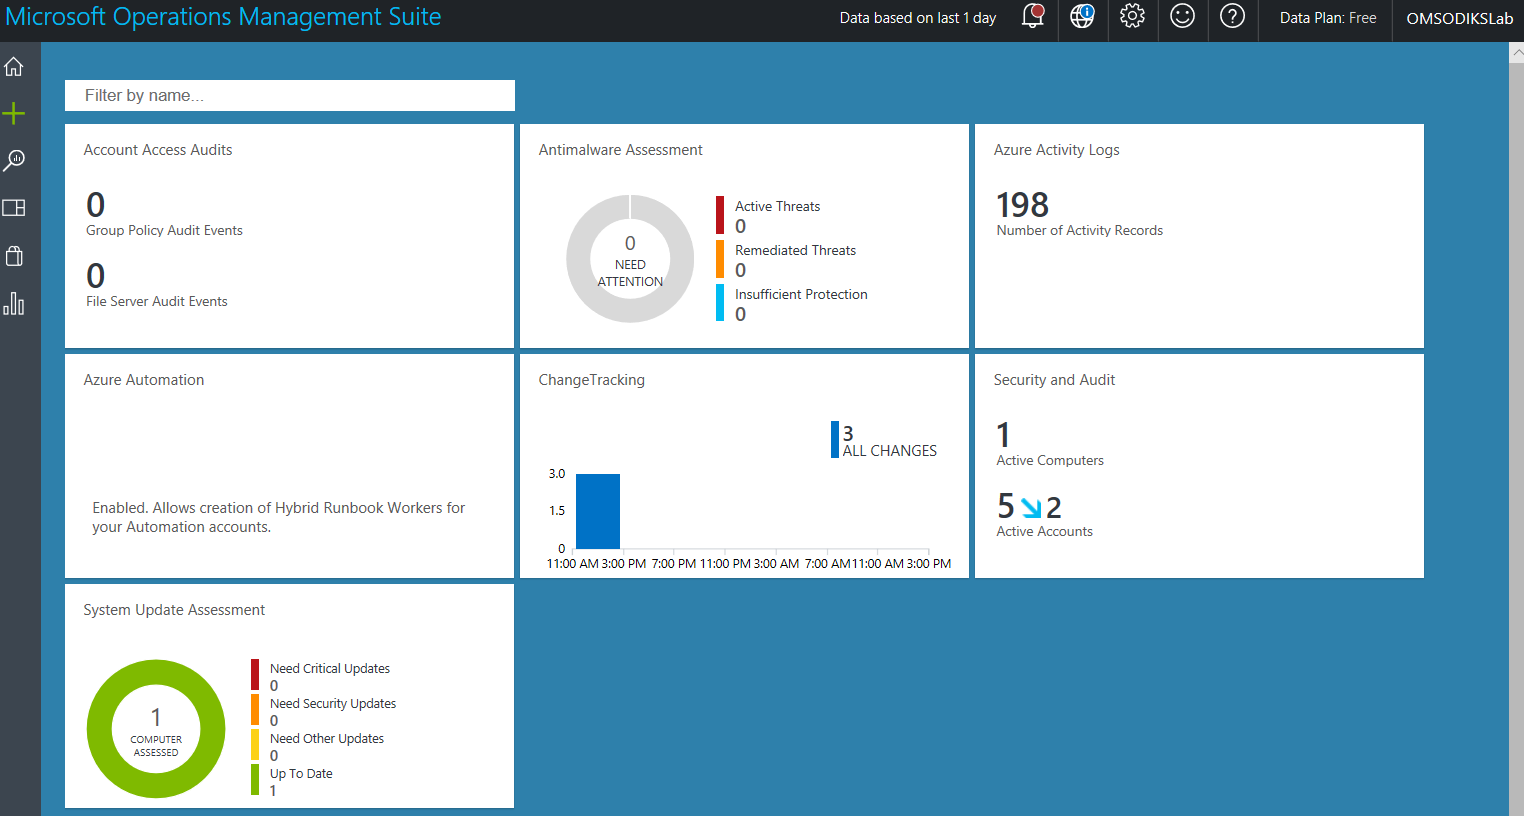This screenshot has height=816, width=1524.
Task: Click the Filter by name field
Action: tap(290, 96)
